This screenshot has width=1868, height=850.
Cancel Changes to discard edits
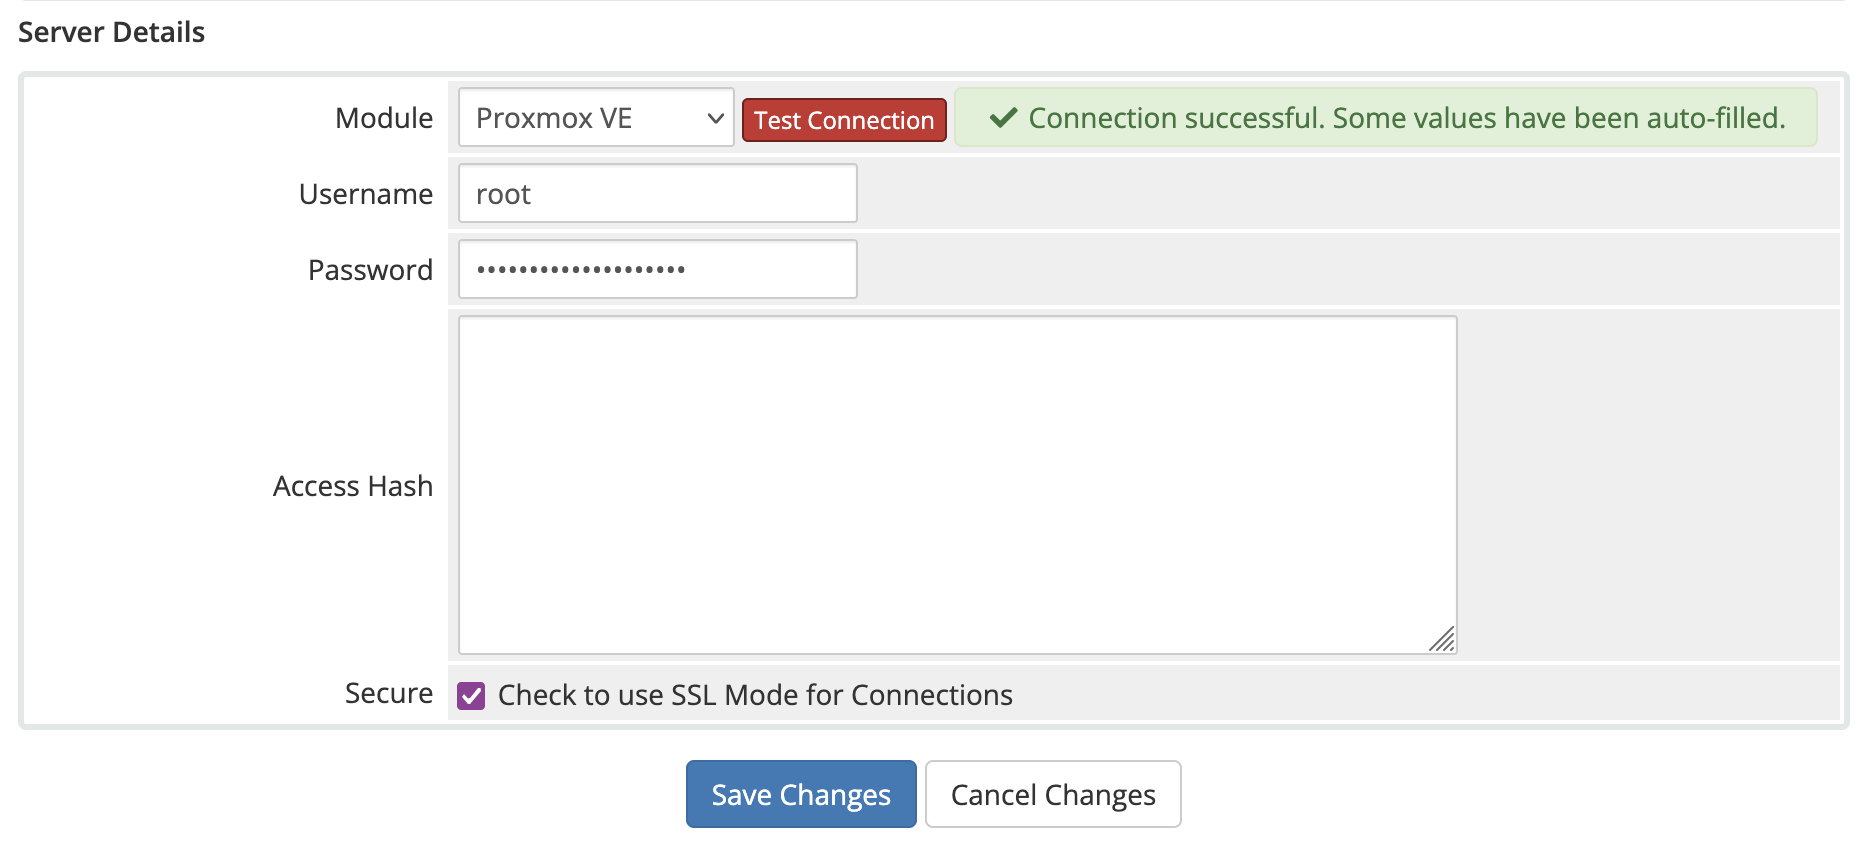[x=1052, y=794]
